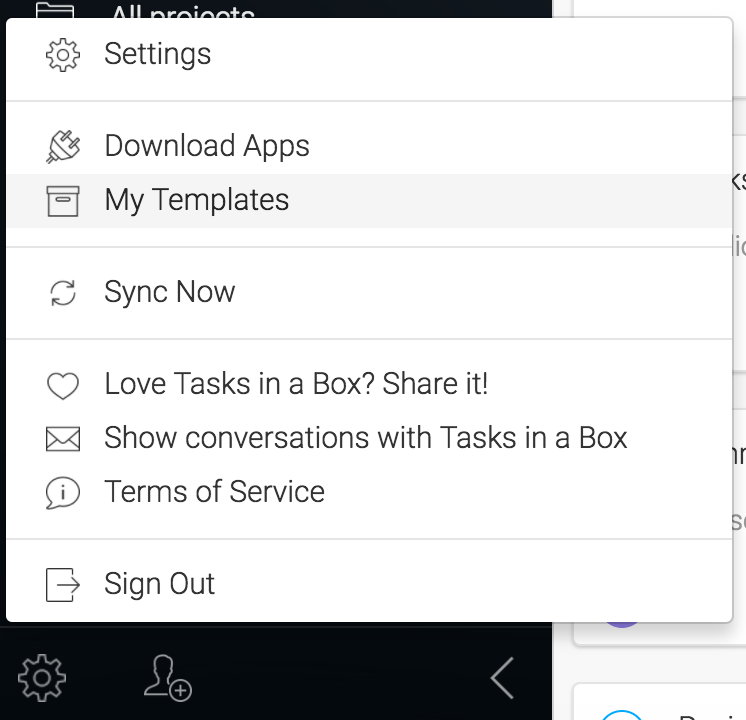Image resolution: width=746 pixels, height=720 pixels.
Task: Click the heart icon in the menu
Action: (x=63, y=385)
